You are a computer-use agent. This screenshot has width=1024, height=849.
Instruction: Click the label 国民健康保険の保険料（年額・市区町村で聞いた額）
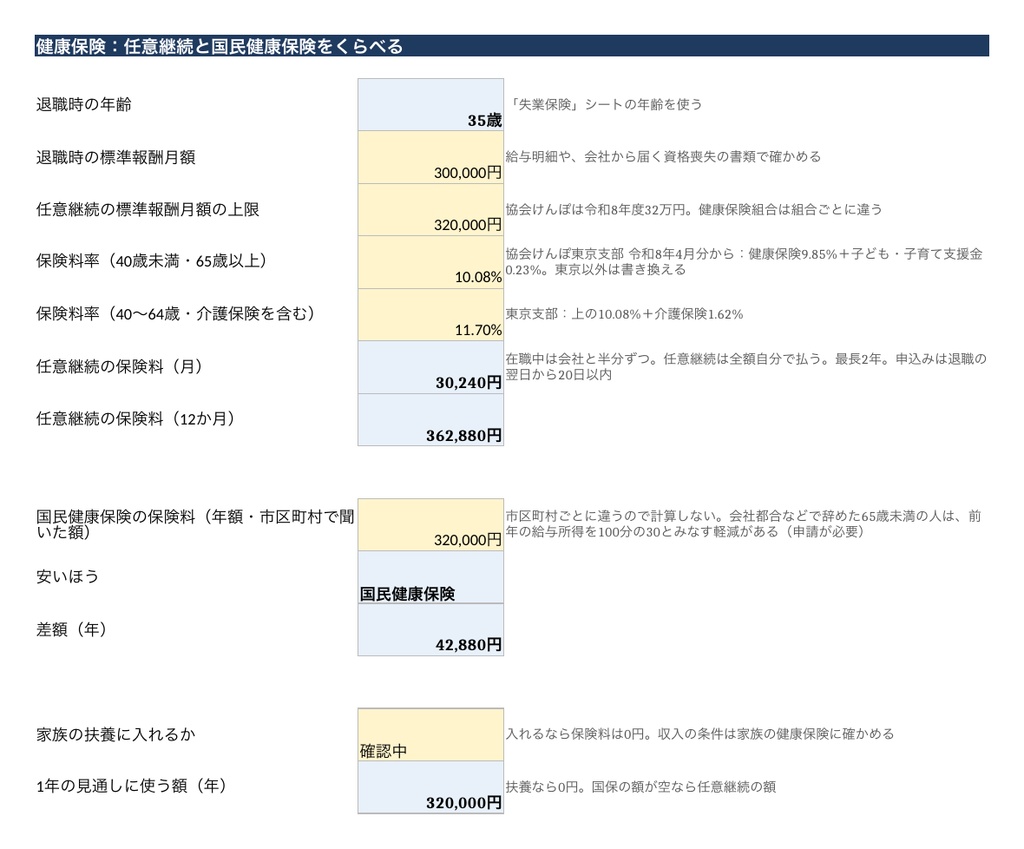tap(195, 524)
